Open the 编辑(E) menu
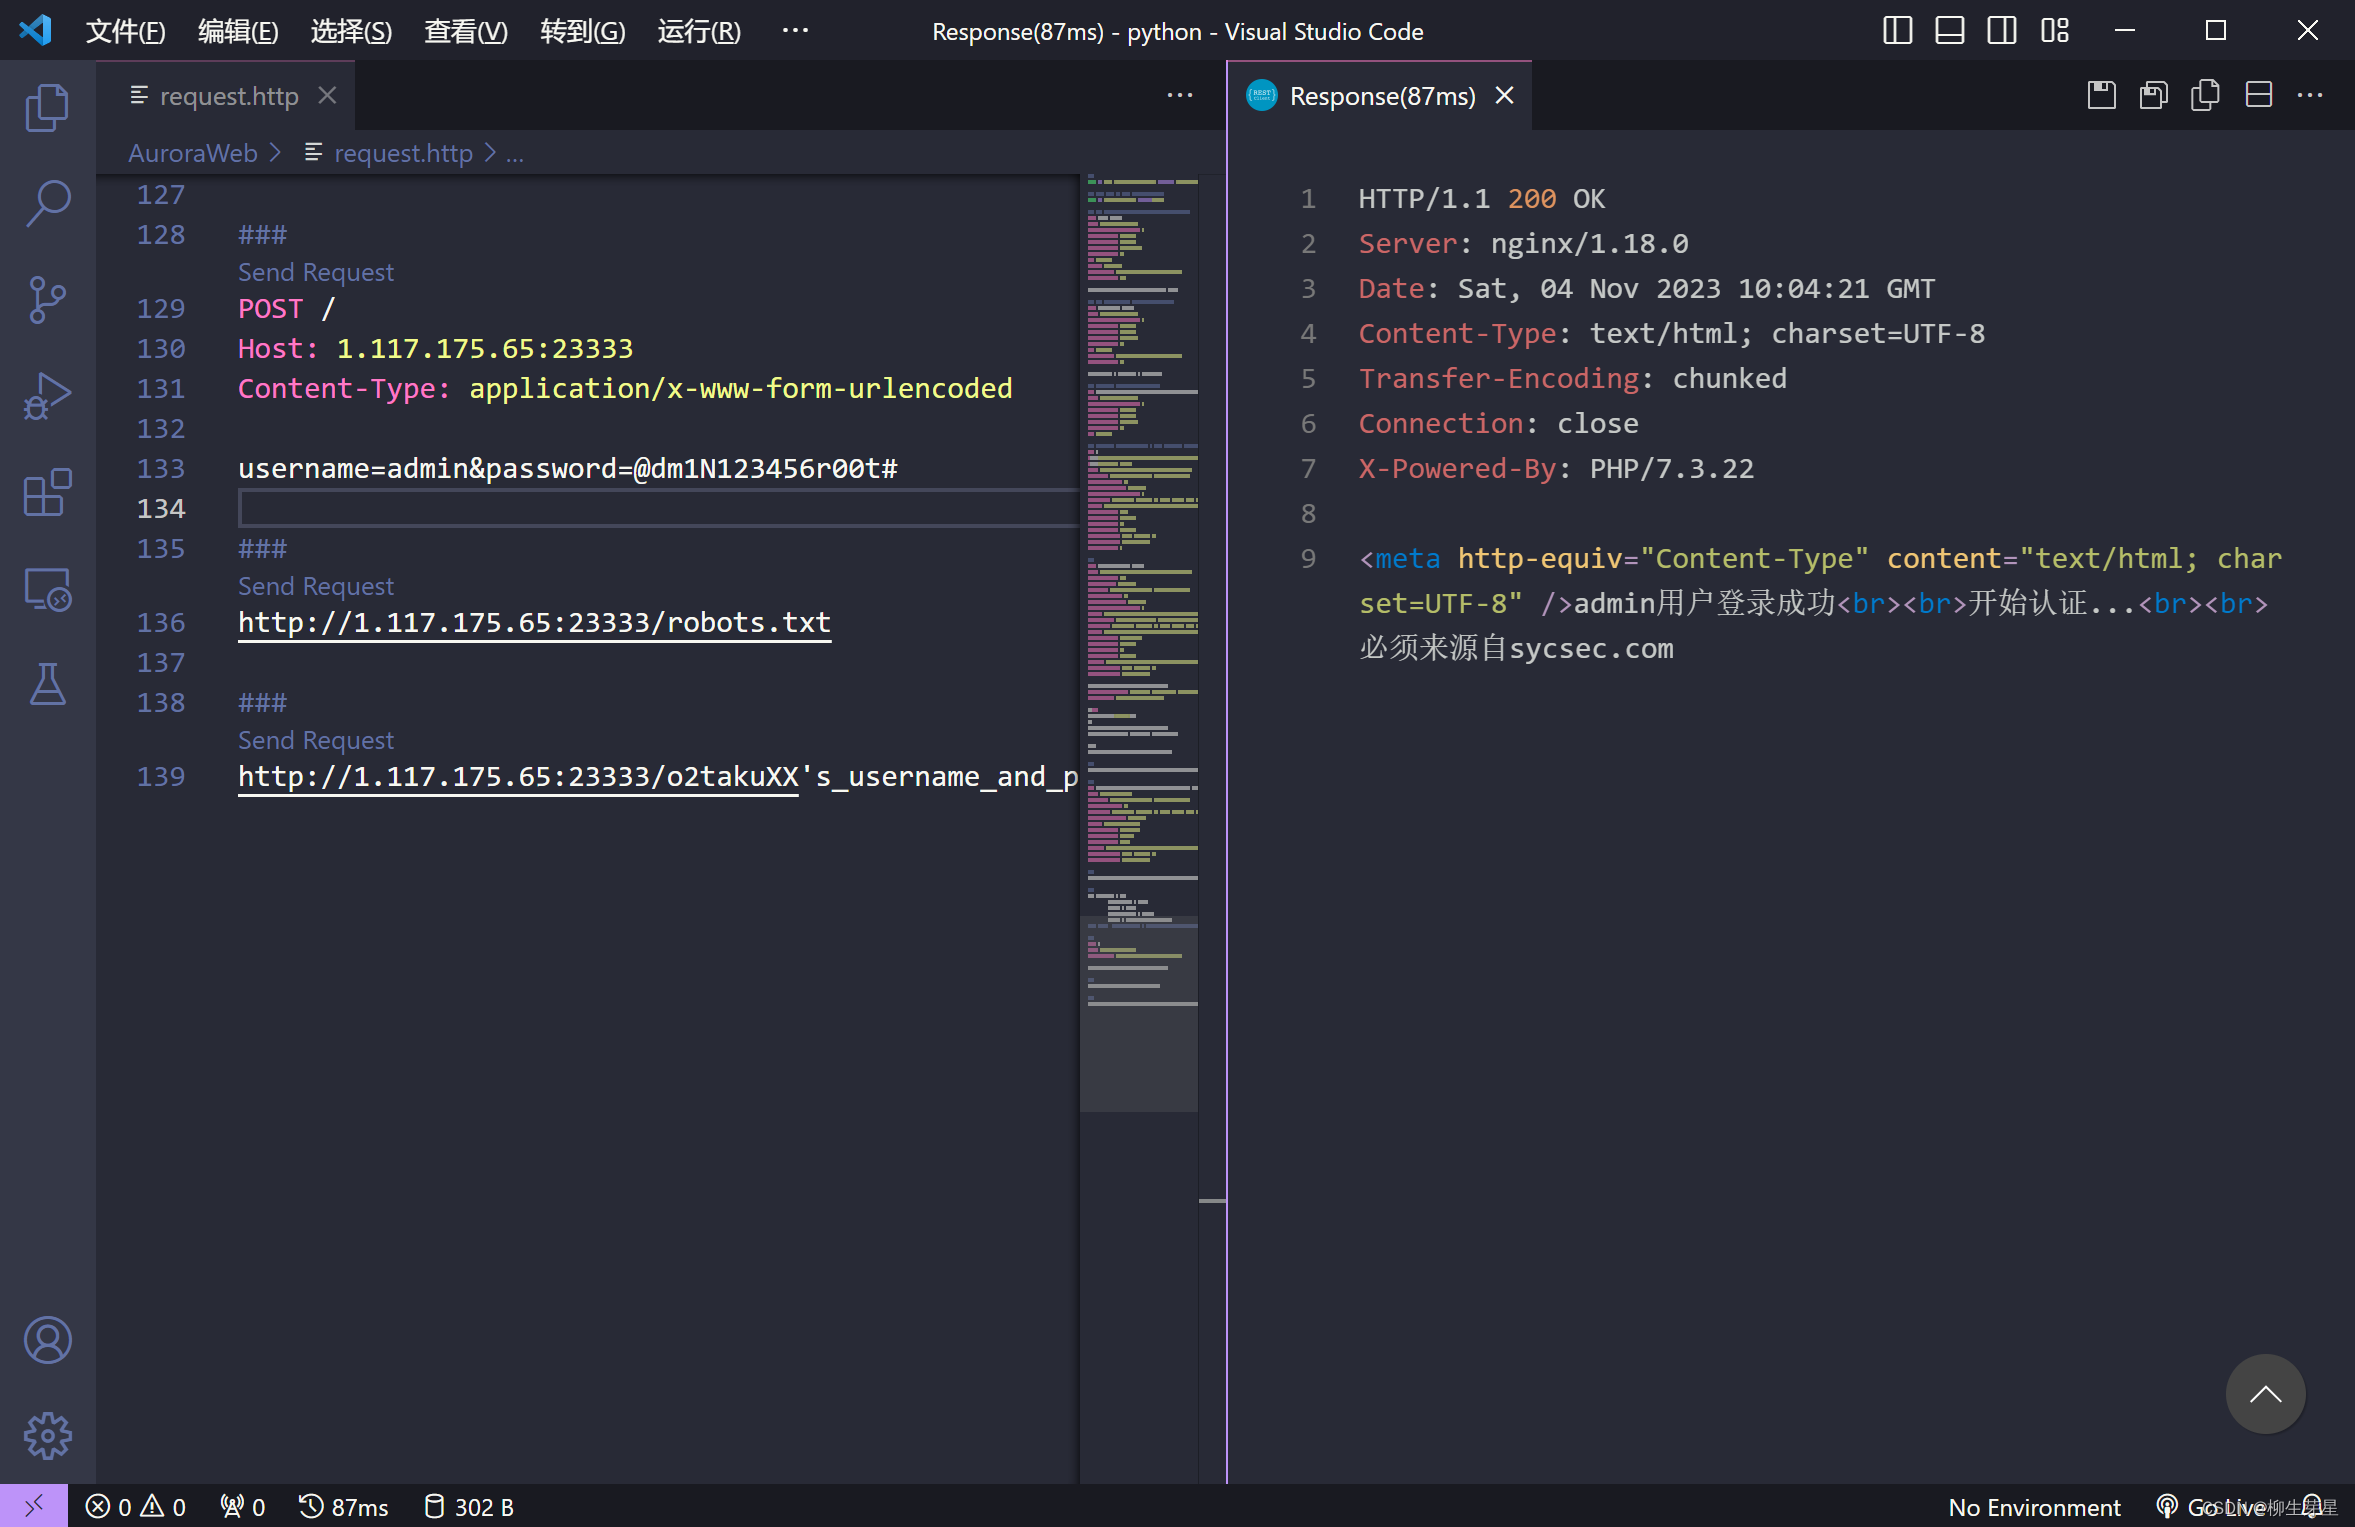Viewport: 2355px width, 1527px height. pyautogui.click(x=238, y=31)
